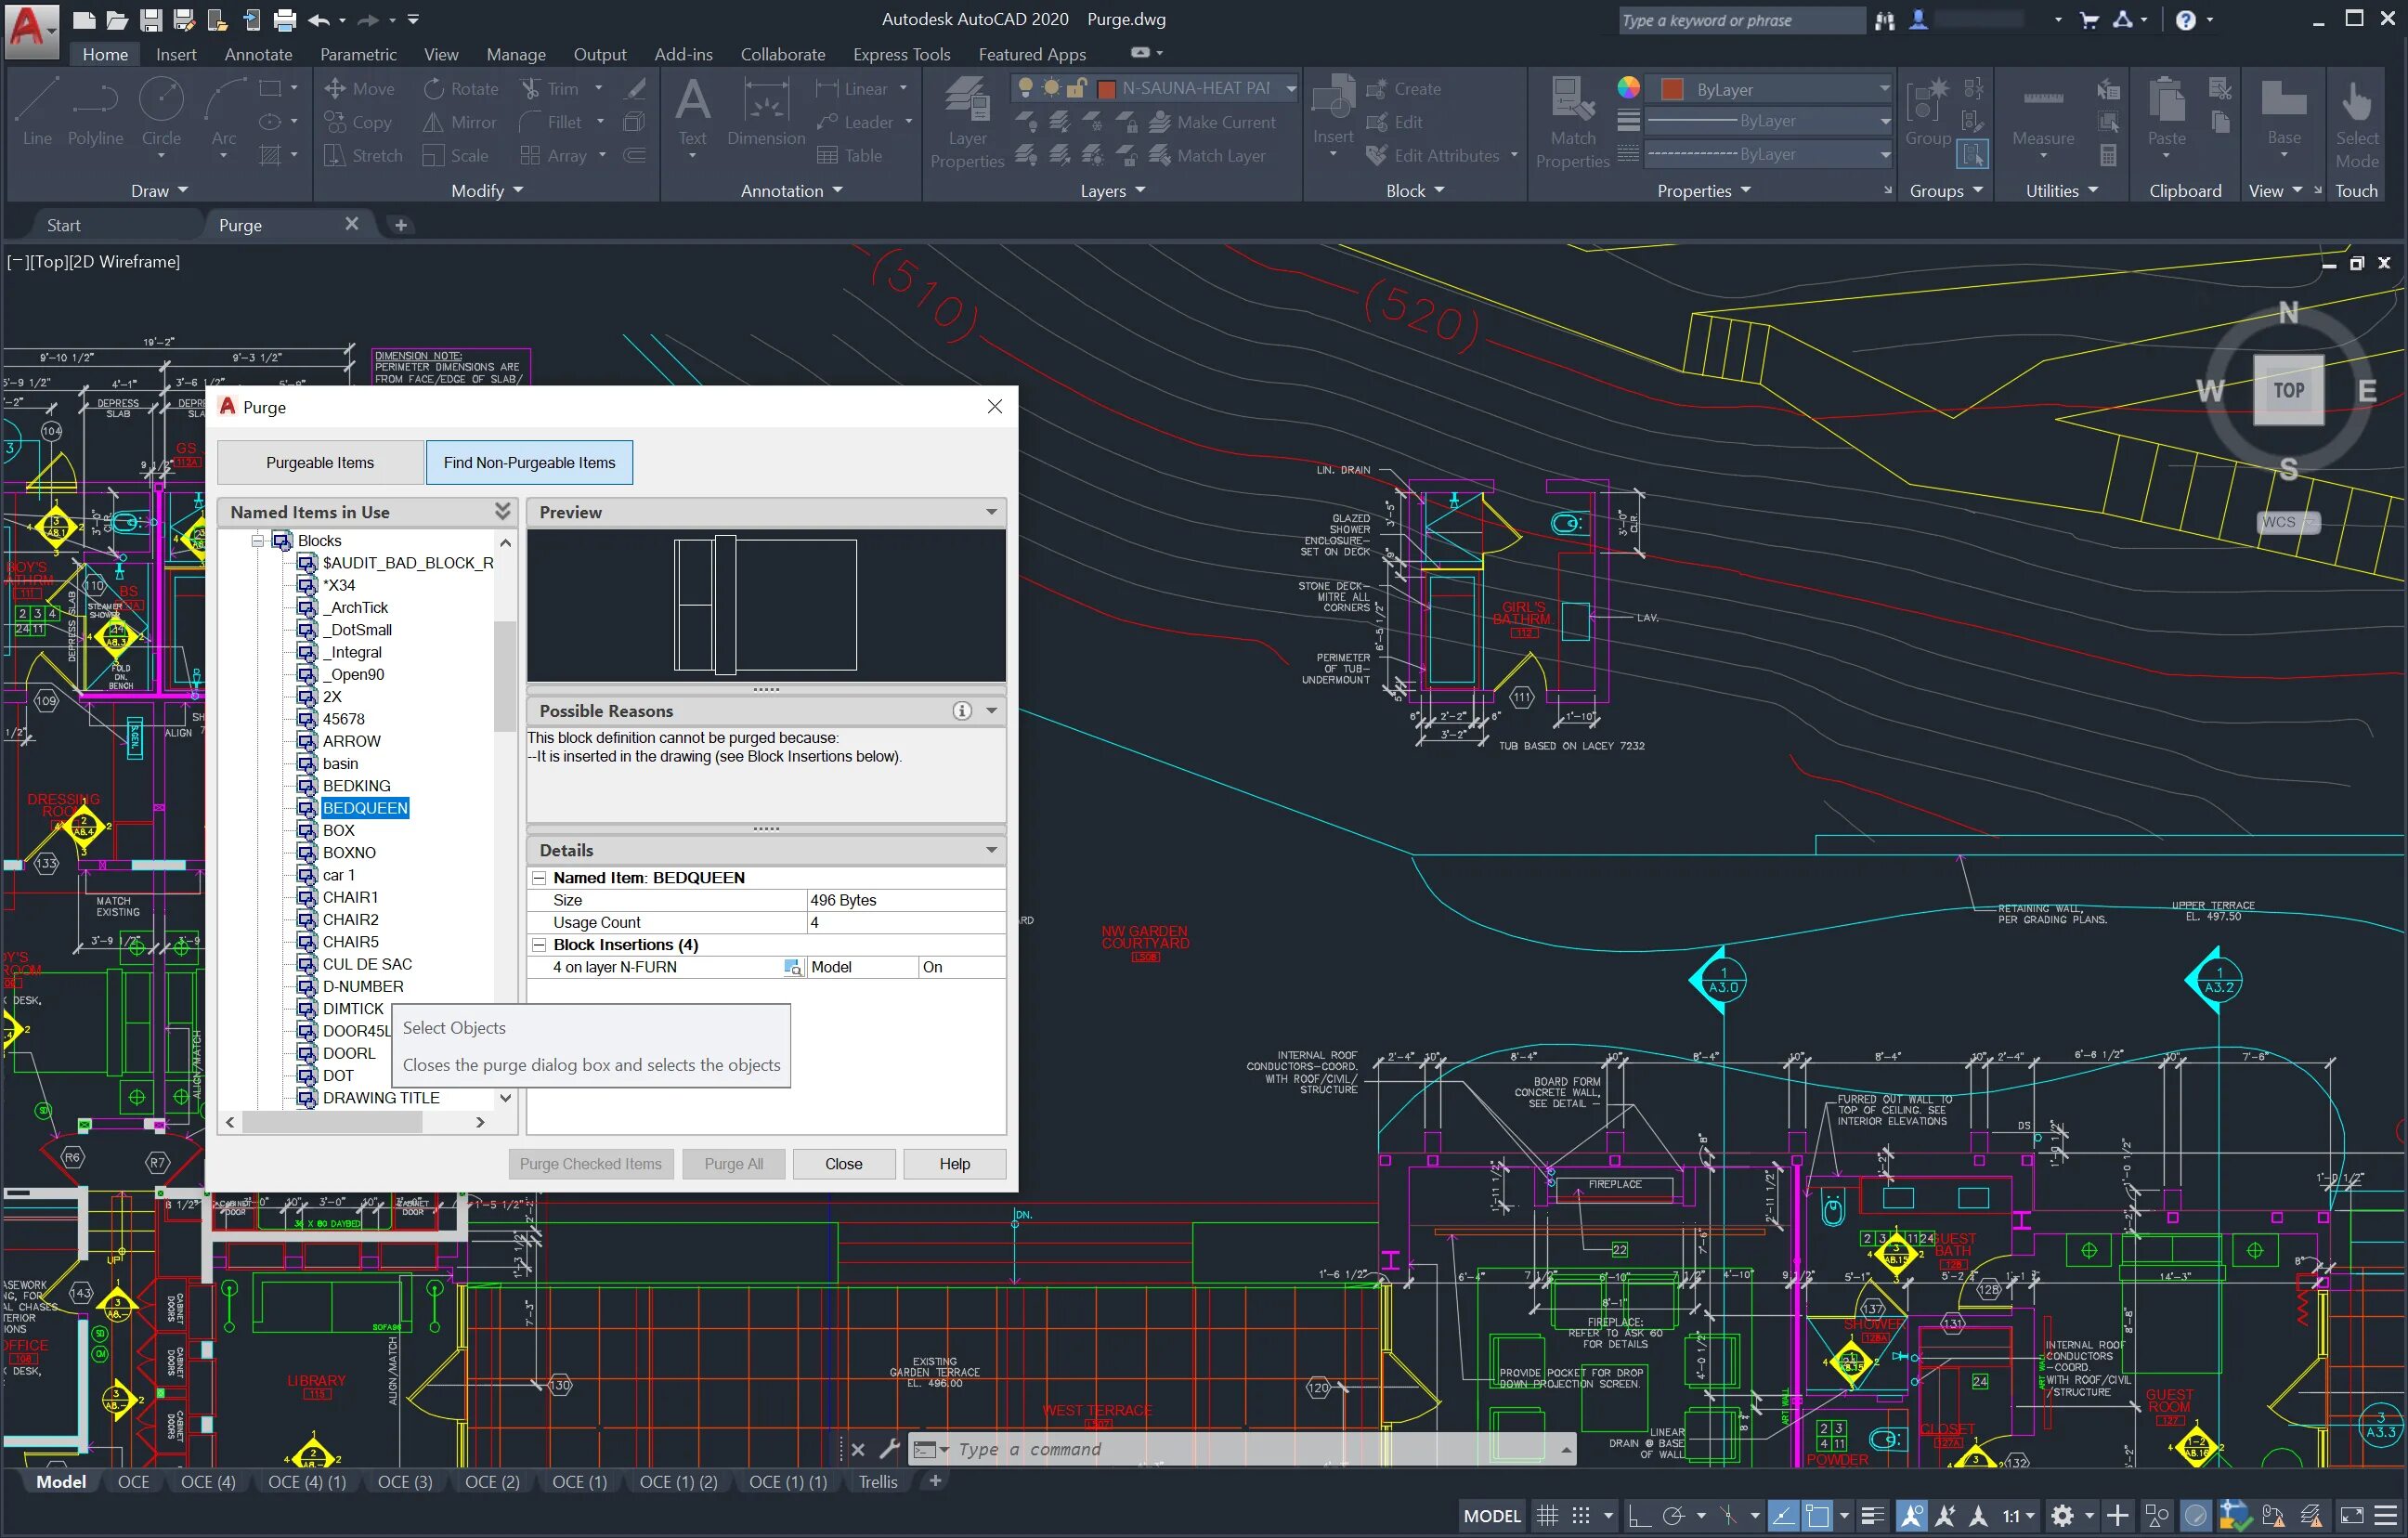Screen dimensions: 2408x1538
Task: Collapse the Blocks tree node
Action: [257, 541]
